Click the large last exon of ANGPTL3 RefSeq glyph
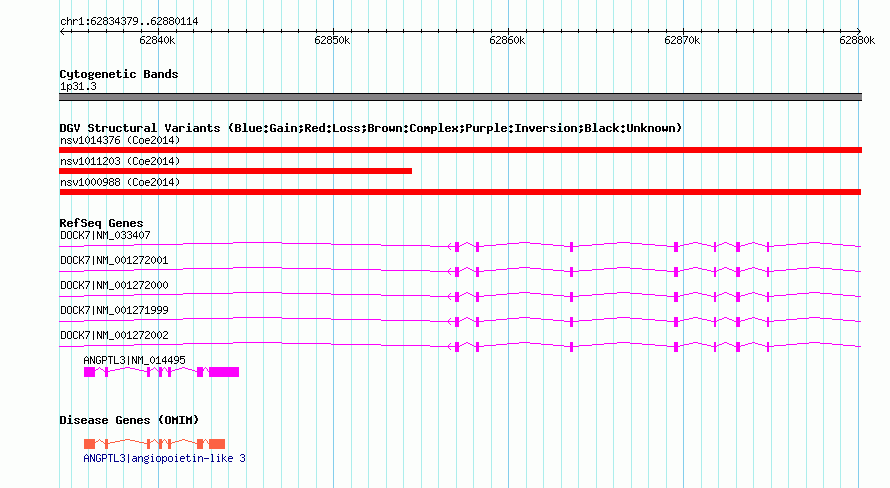This screenshot has width=890, height=488. 224,372
